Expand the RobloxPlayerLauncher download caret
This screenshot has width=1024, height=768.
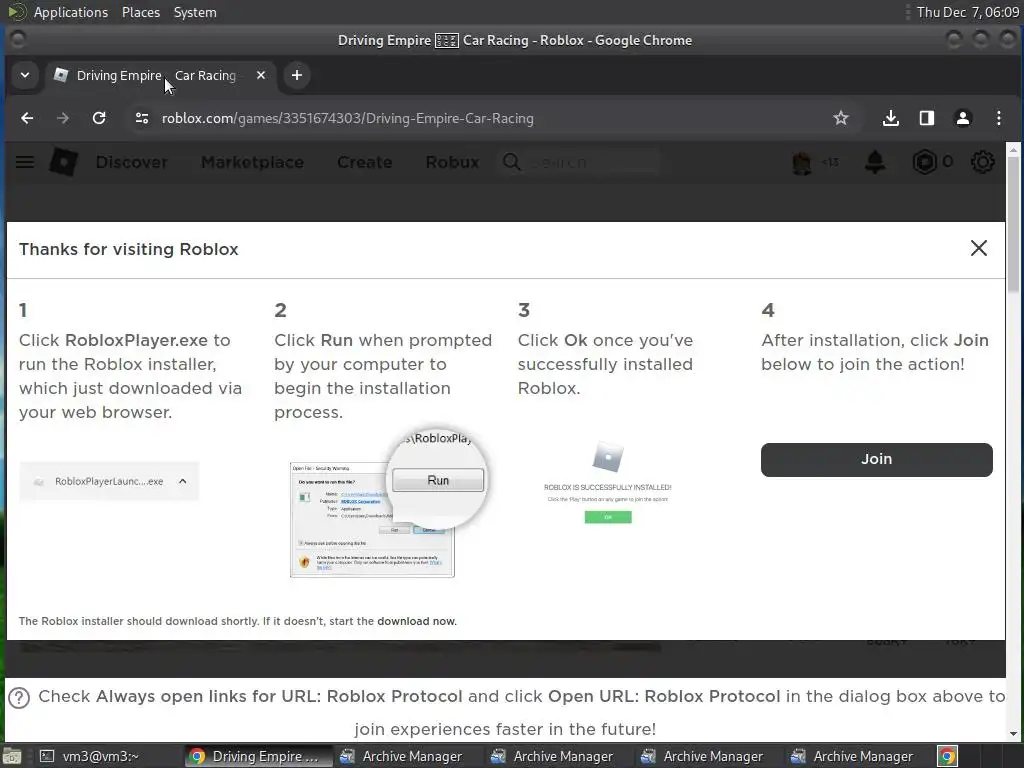coord(183,481)
